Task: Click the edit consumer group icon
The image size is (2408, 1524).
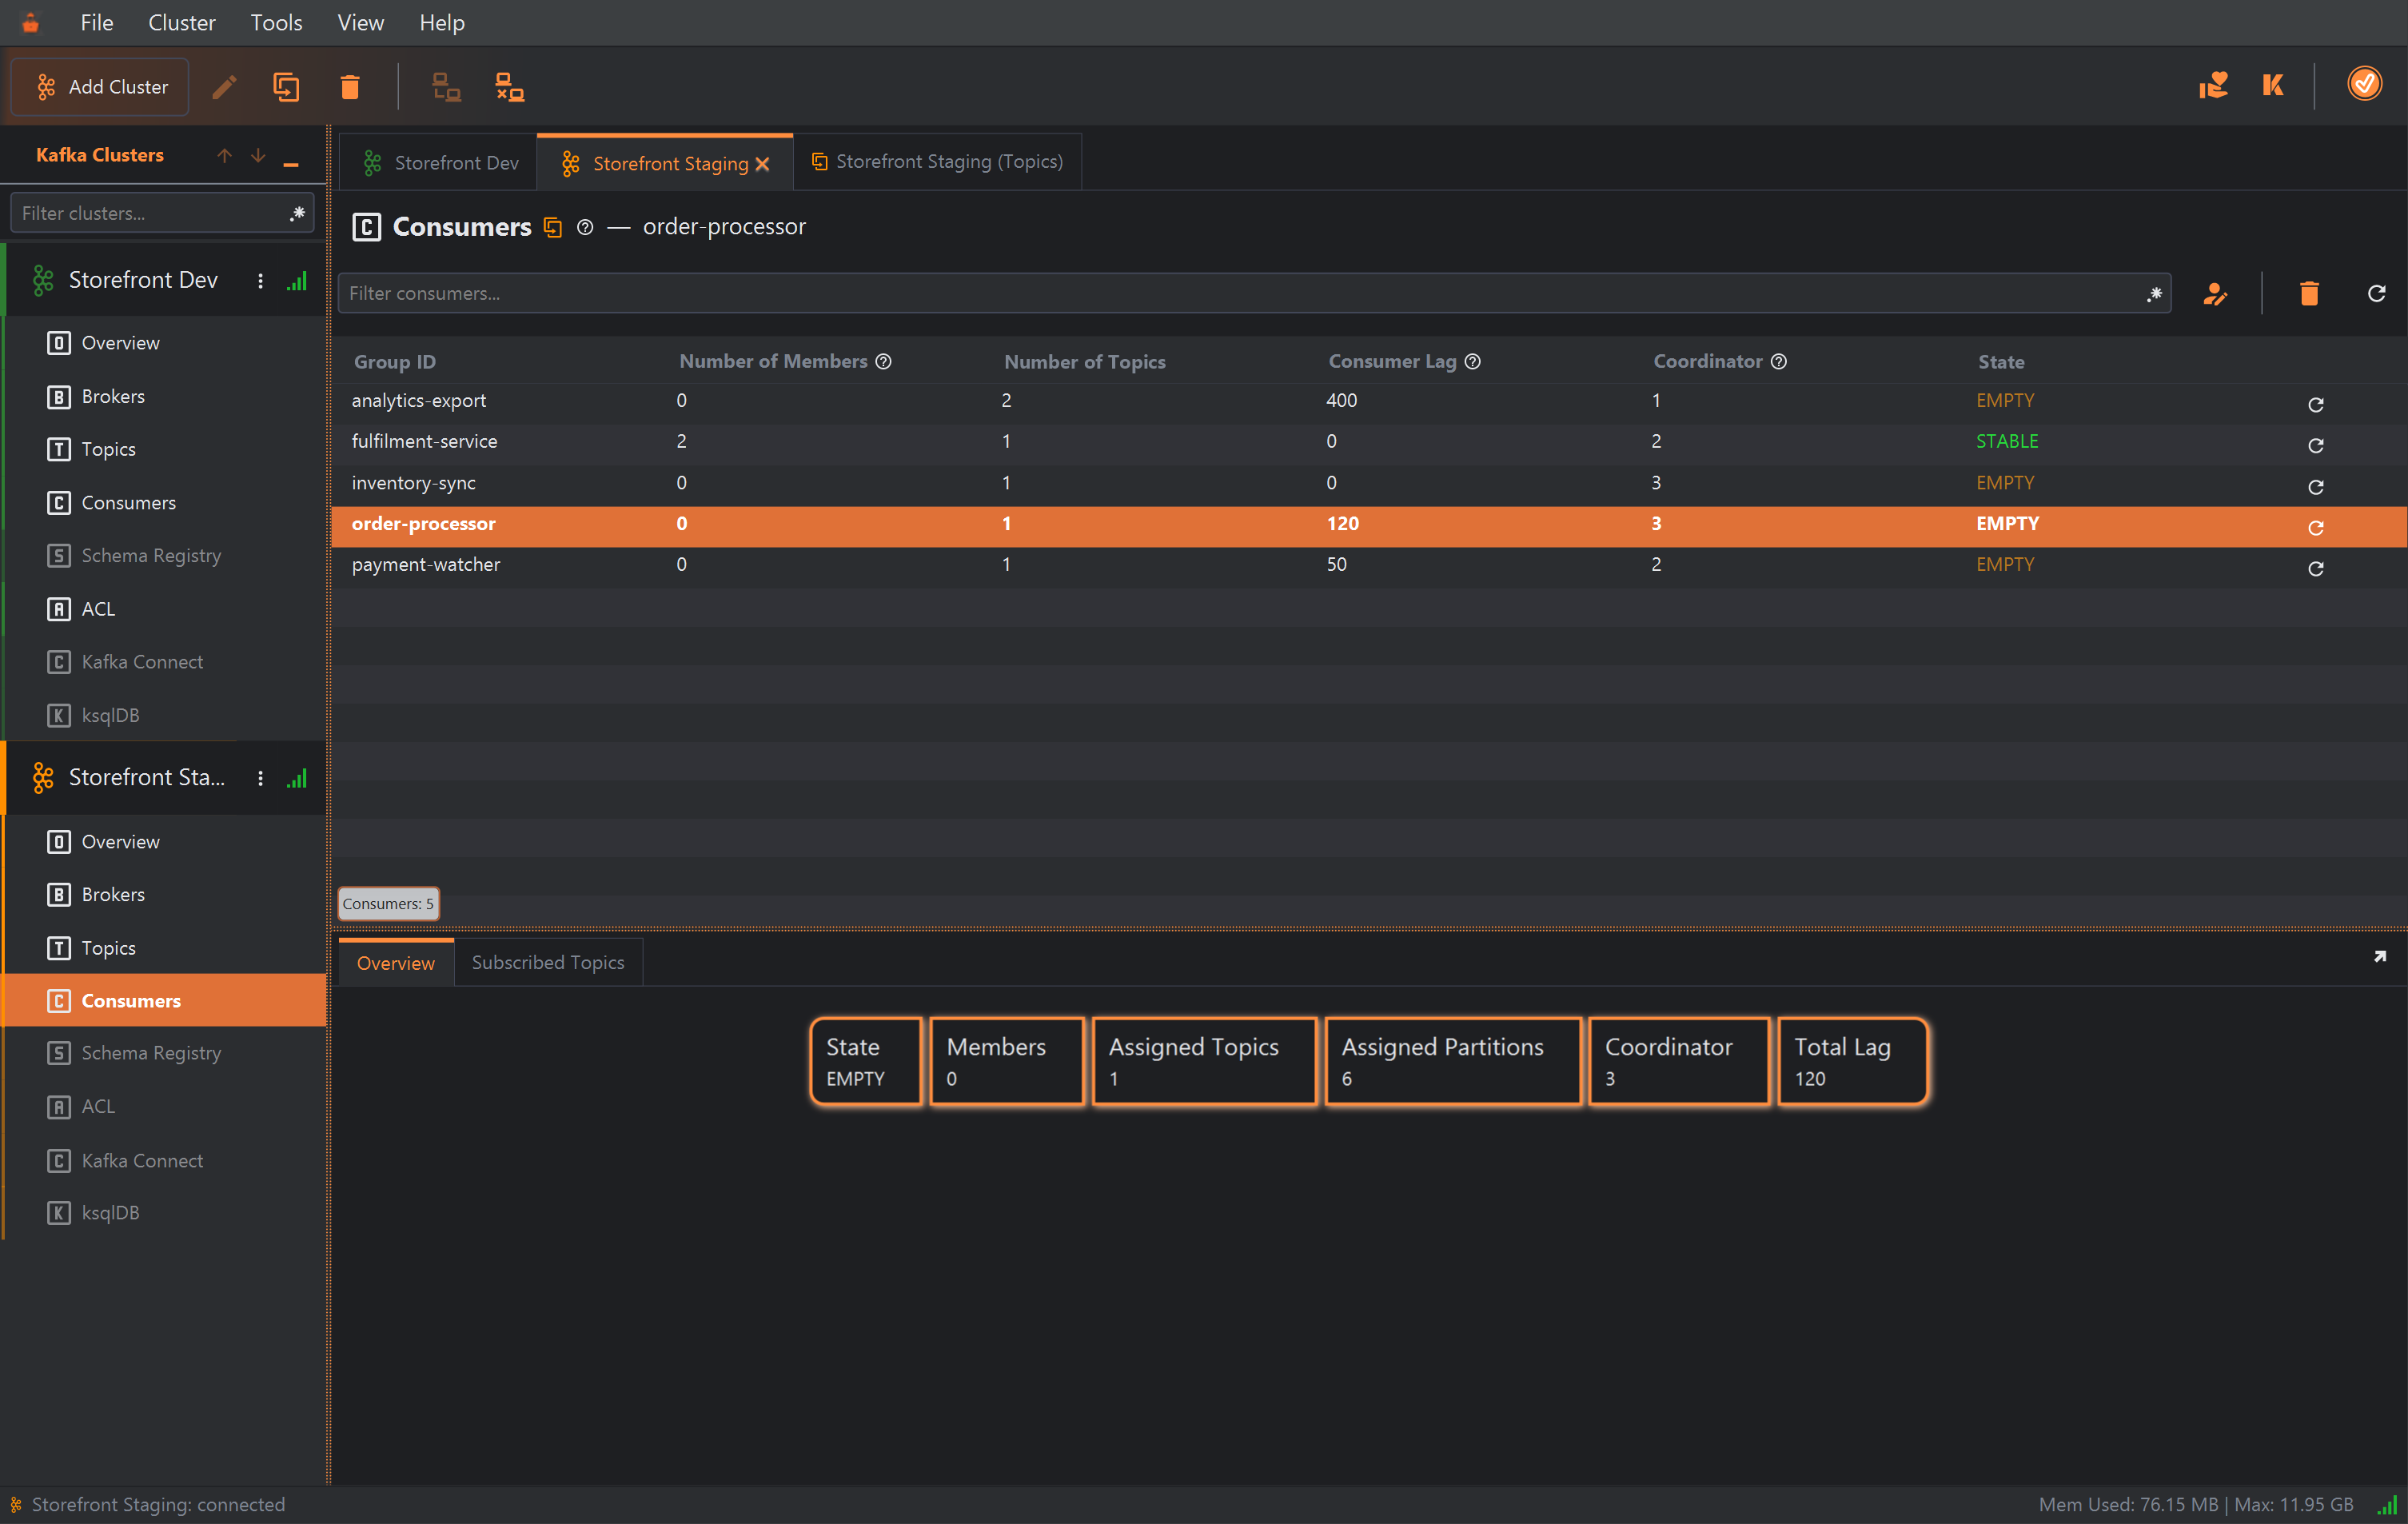Action: click(2215, 293)
